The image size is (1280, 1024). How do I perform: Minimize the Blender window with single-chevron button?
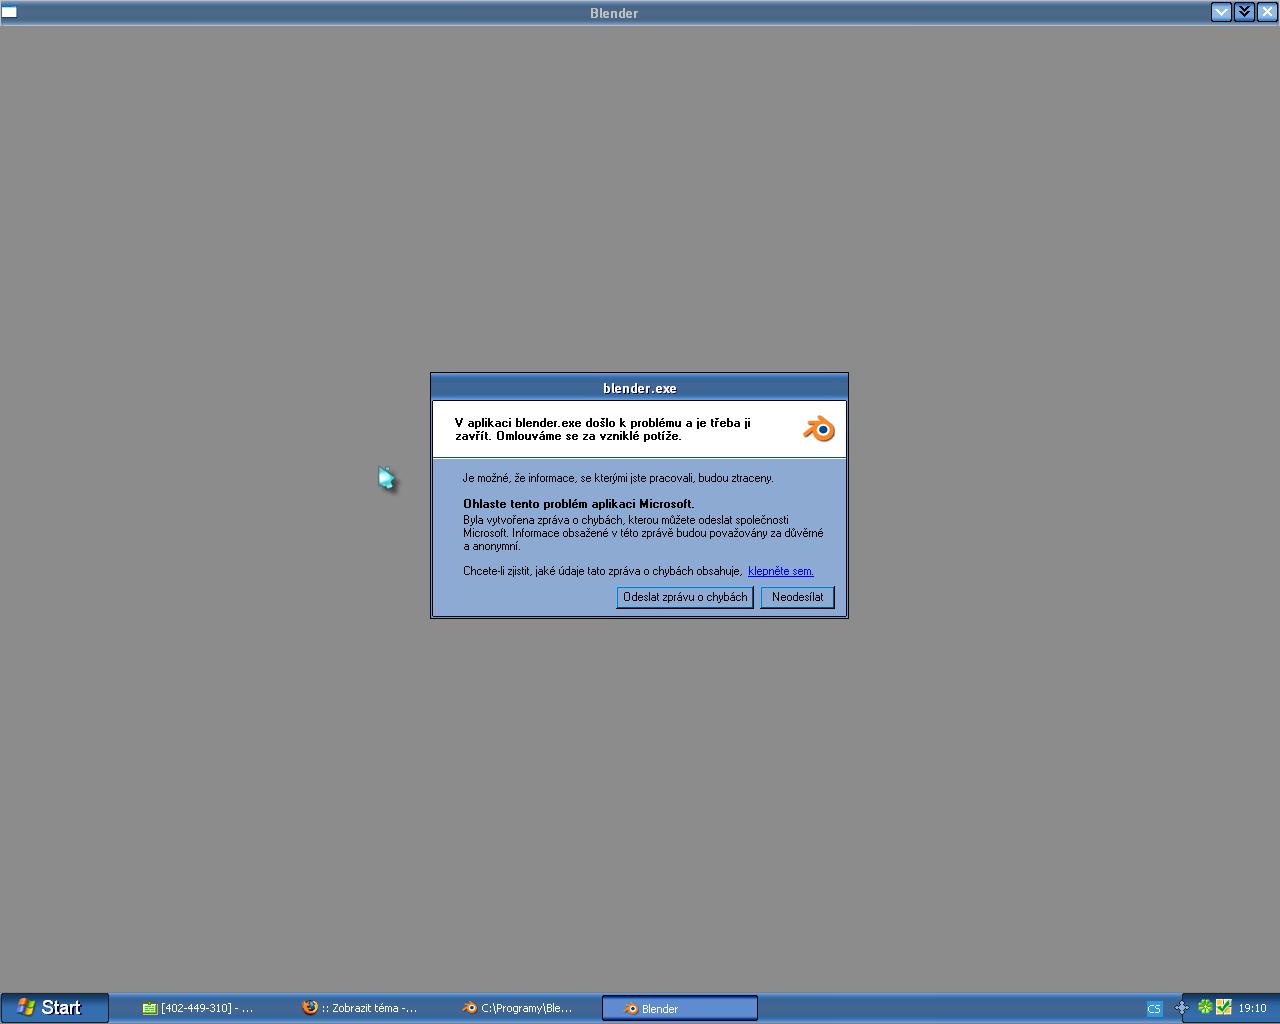tap(1221, 12)
